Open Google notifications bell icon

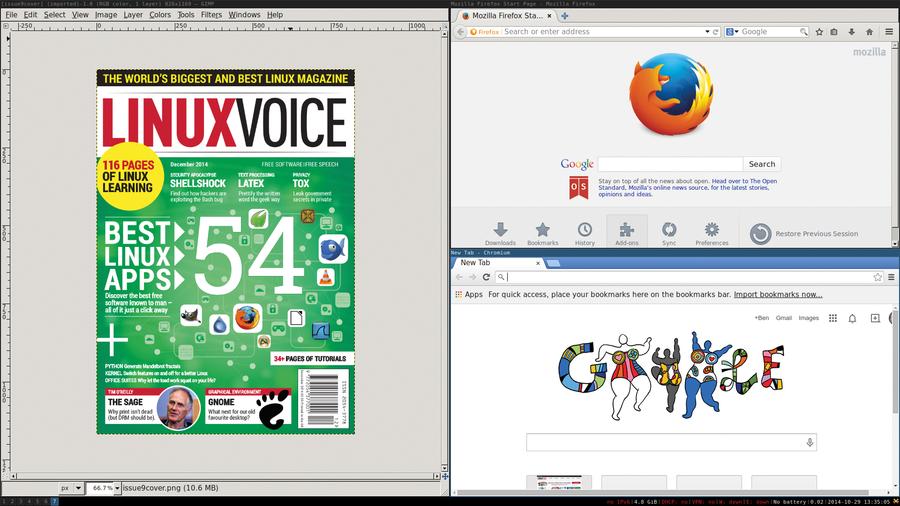coord(852,318)
